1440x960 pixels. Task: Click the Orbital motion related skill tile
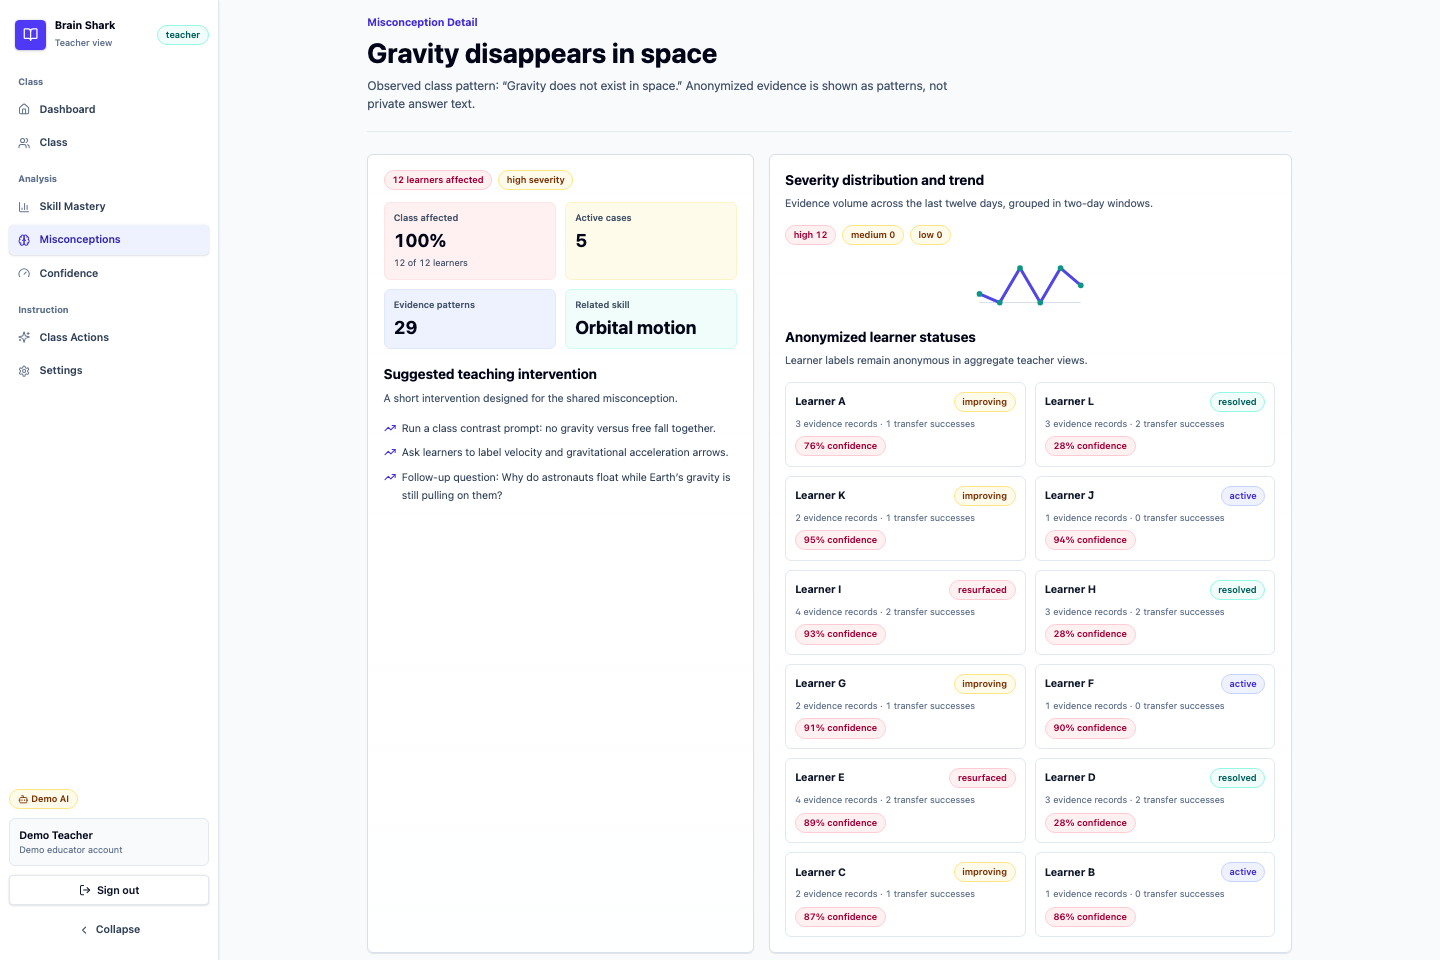(x=651, y=319)
